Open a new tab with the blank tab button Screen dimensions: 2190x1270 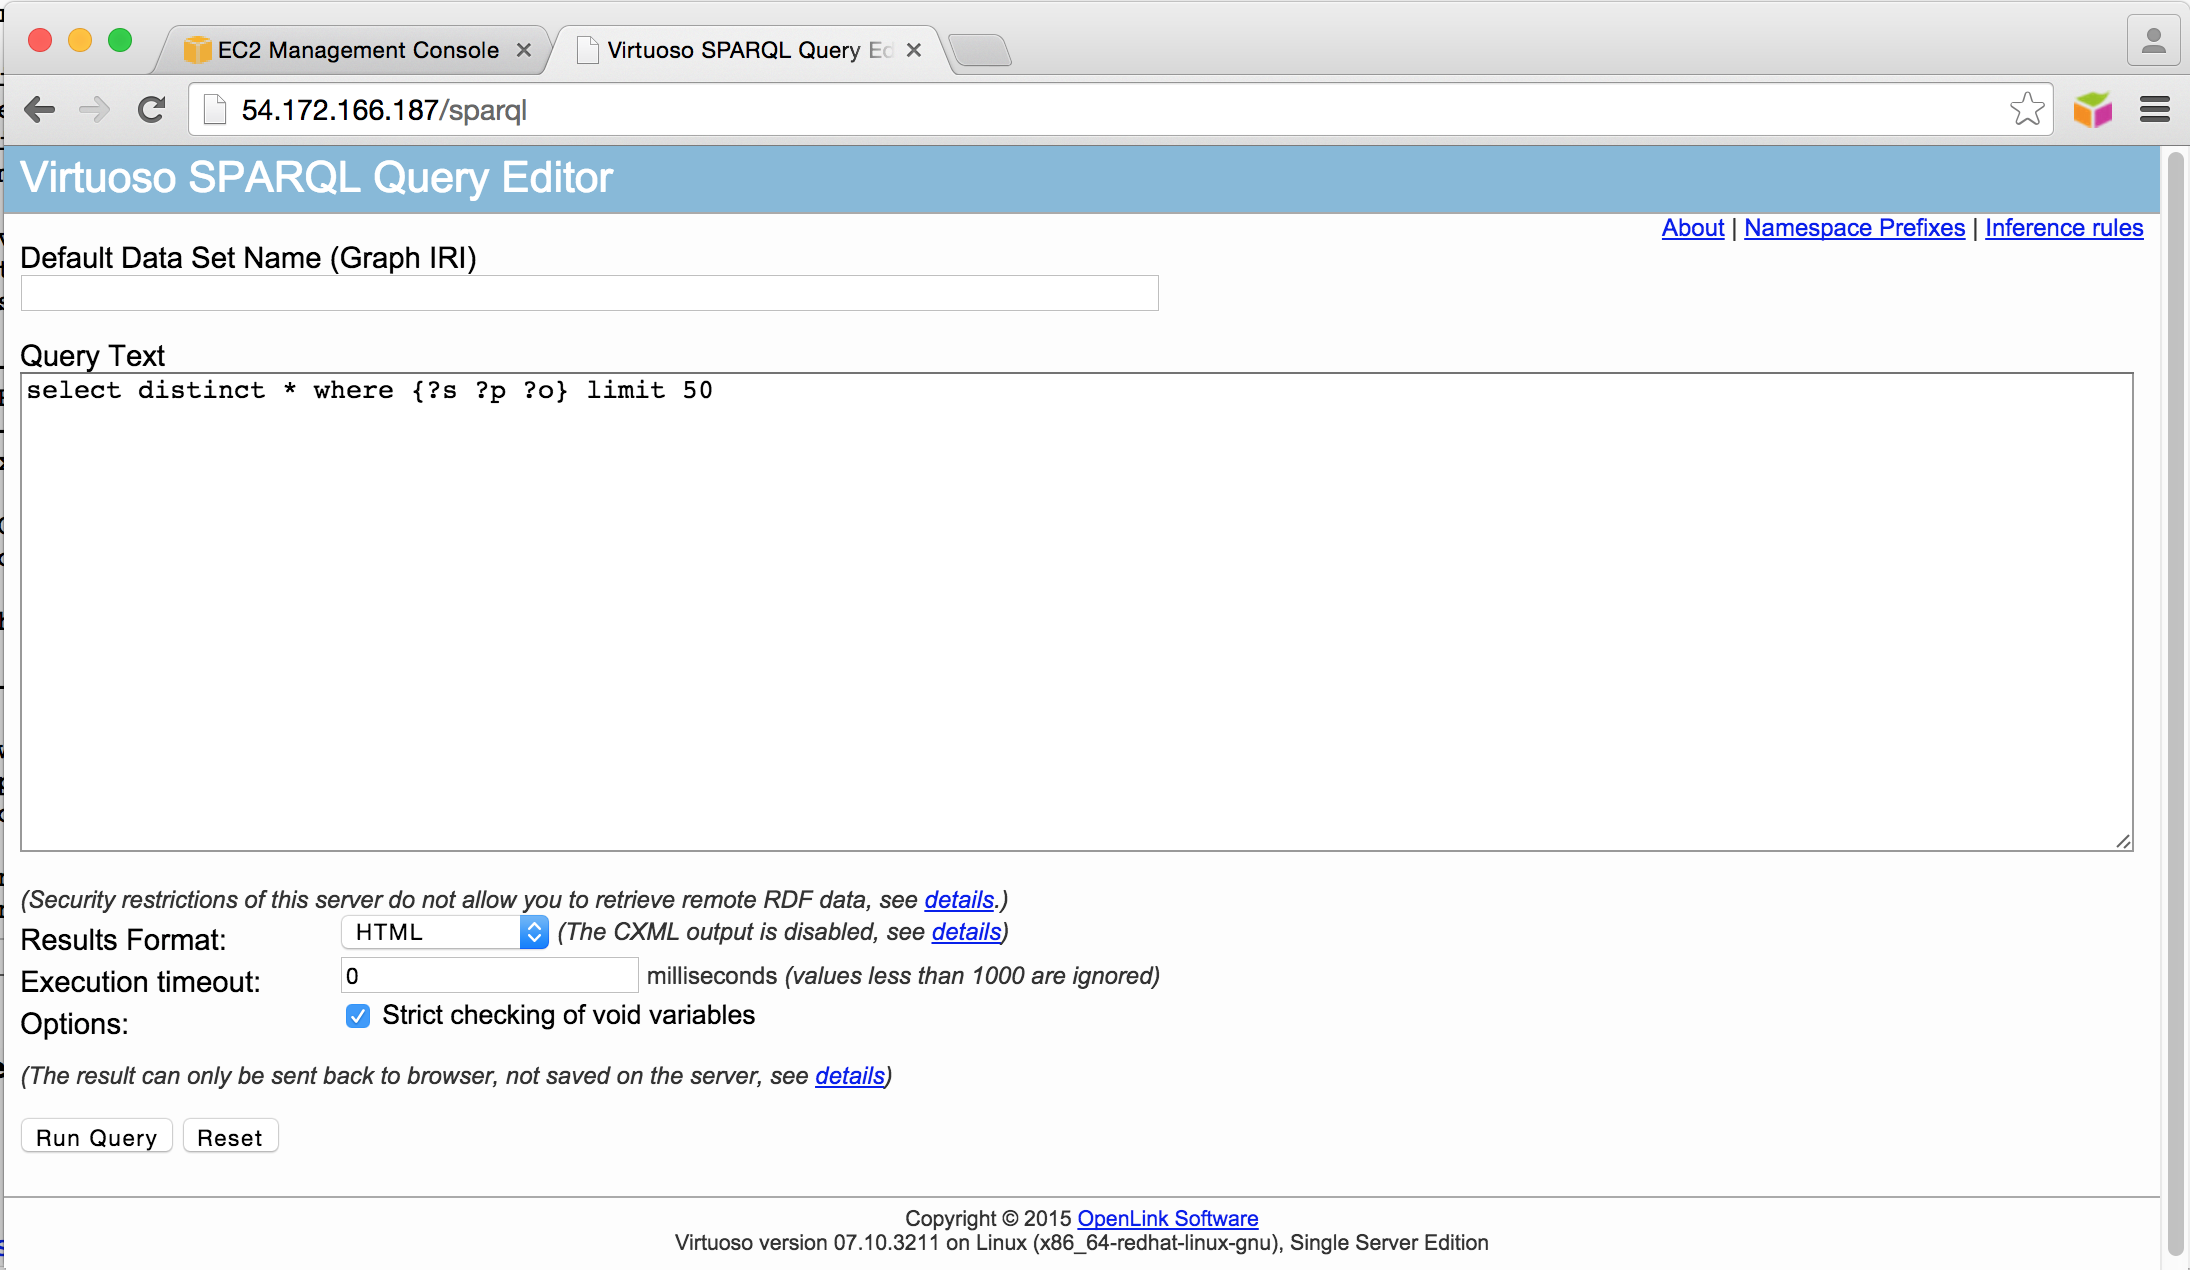(x=980, y=50)
